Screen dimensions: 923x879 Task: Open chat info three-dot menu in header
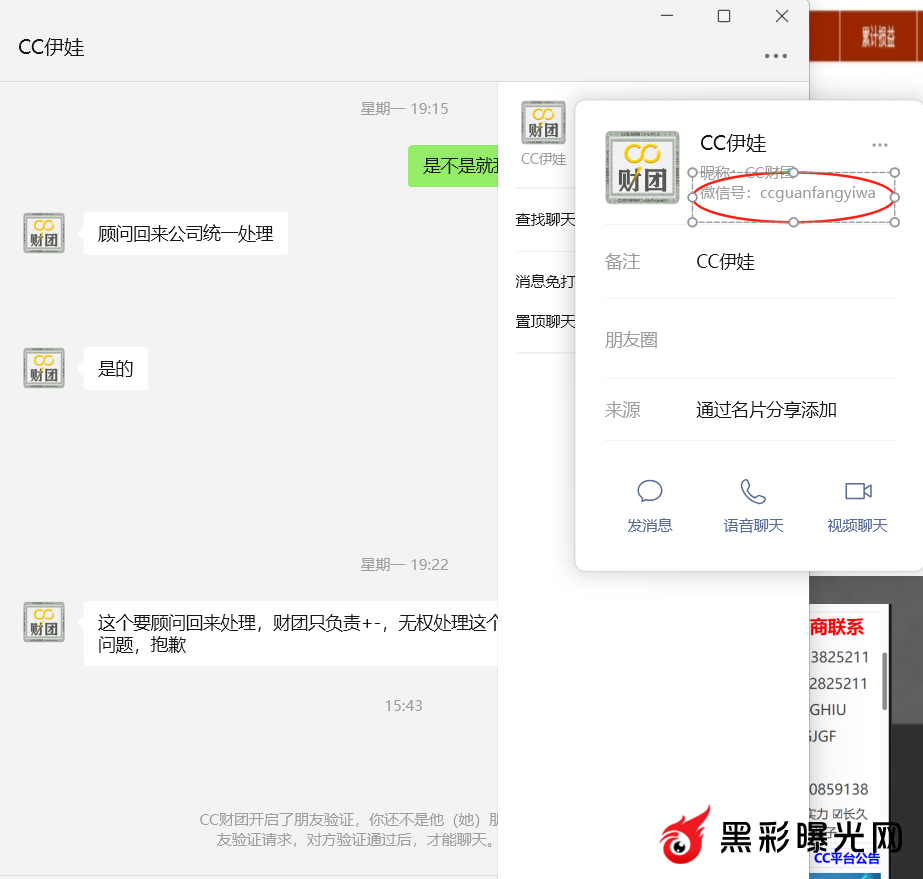point(776,56)
